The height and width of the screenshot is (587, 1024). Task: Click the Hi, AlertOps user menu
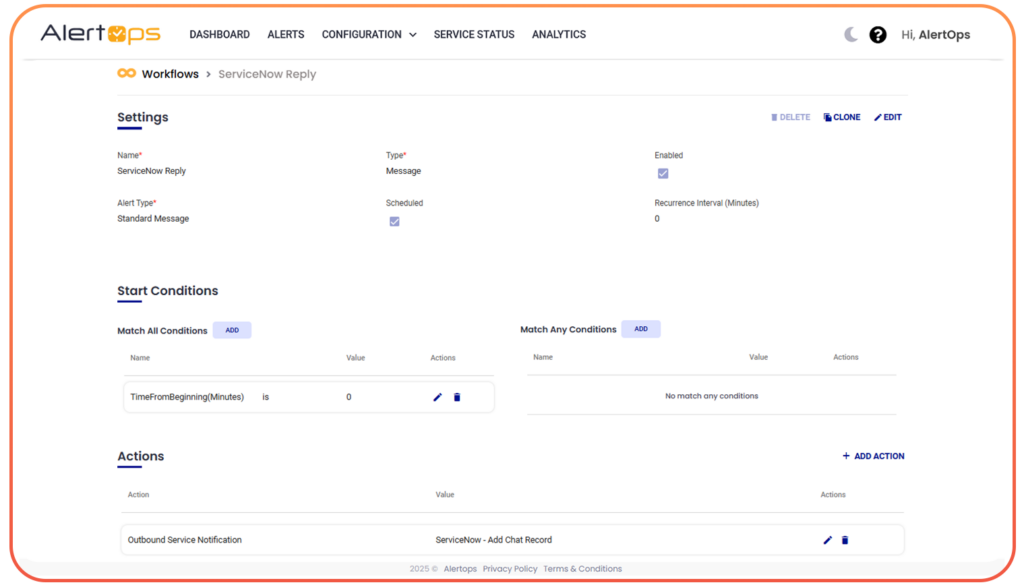pyautogui.click(x=935, y=34)
